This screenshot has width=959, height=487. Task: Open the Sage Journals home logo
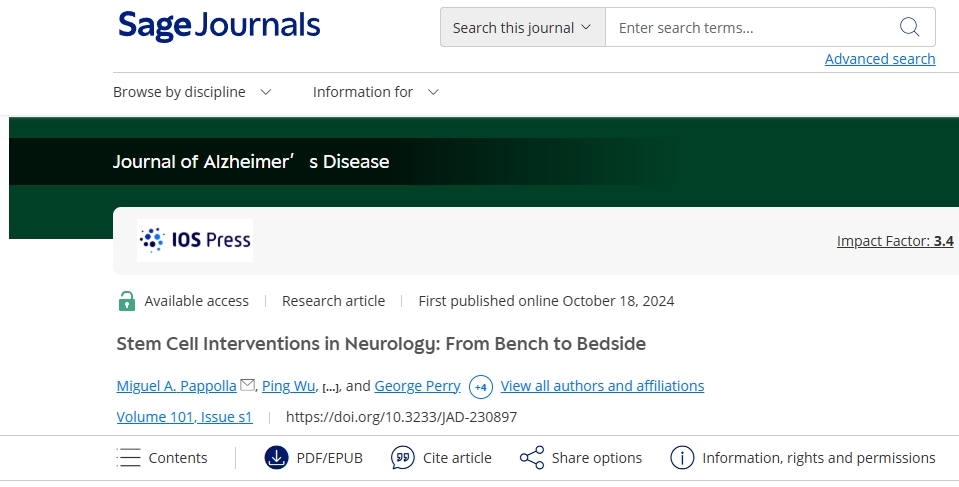click(219, 27)
